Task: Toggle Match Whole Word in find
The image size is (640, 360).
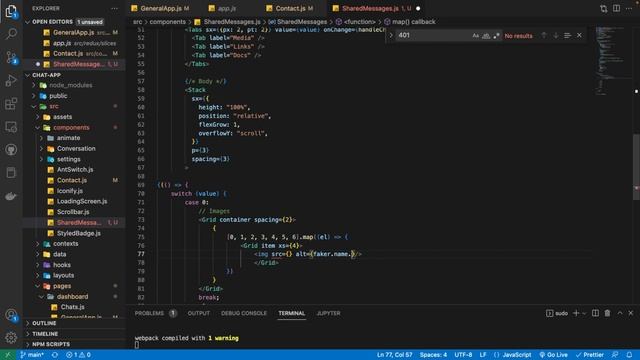Action: click(x=486, y=36)
